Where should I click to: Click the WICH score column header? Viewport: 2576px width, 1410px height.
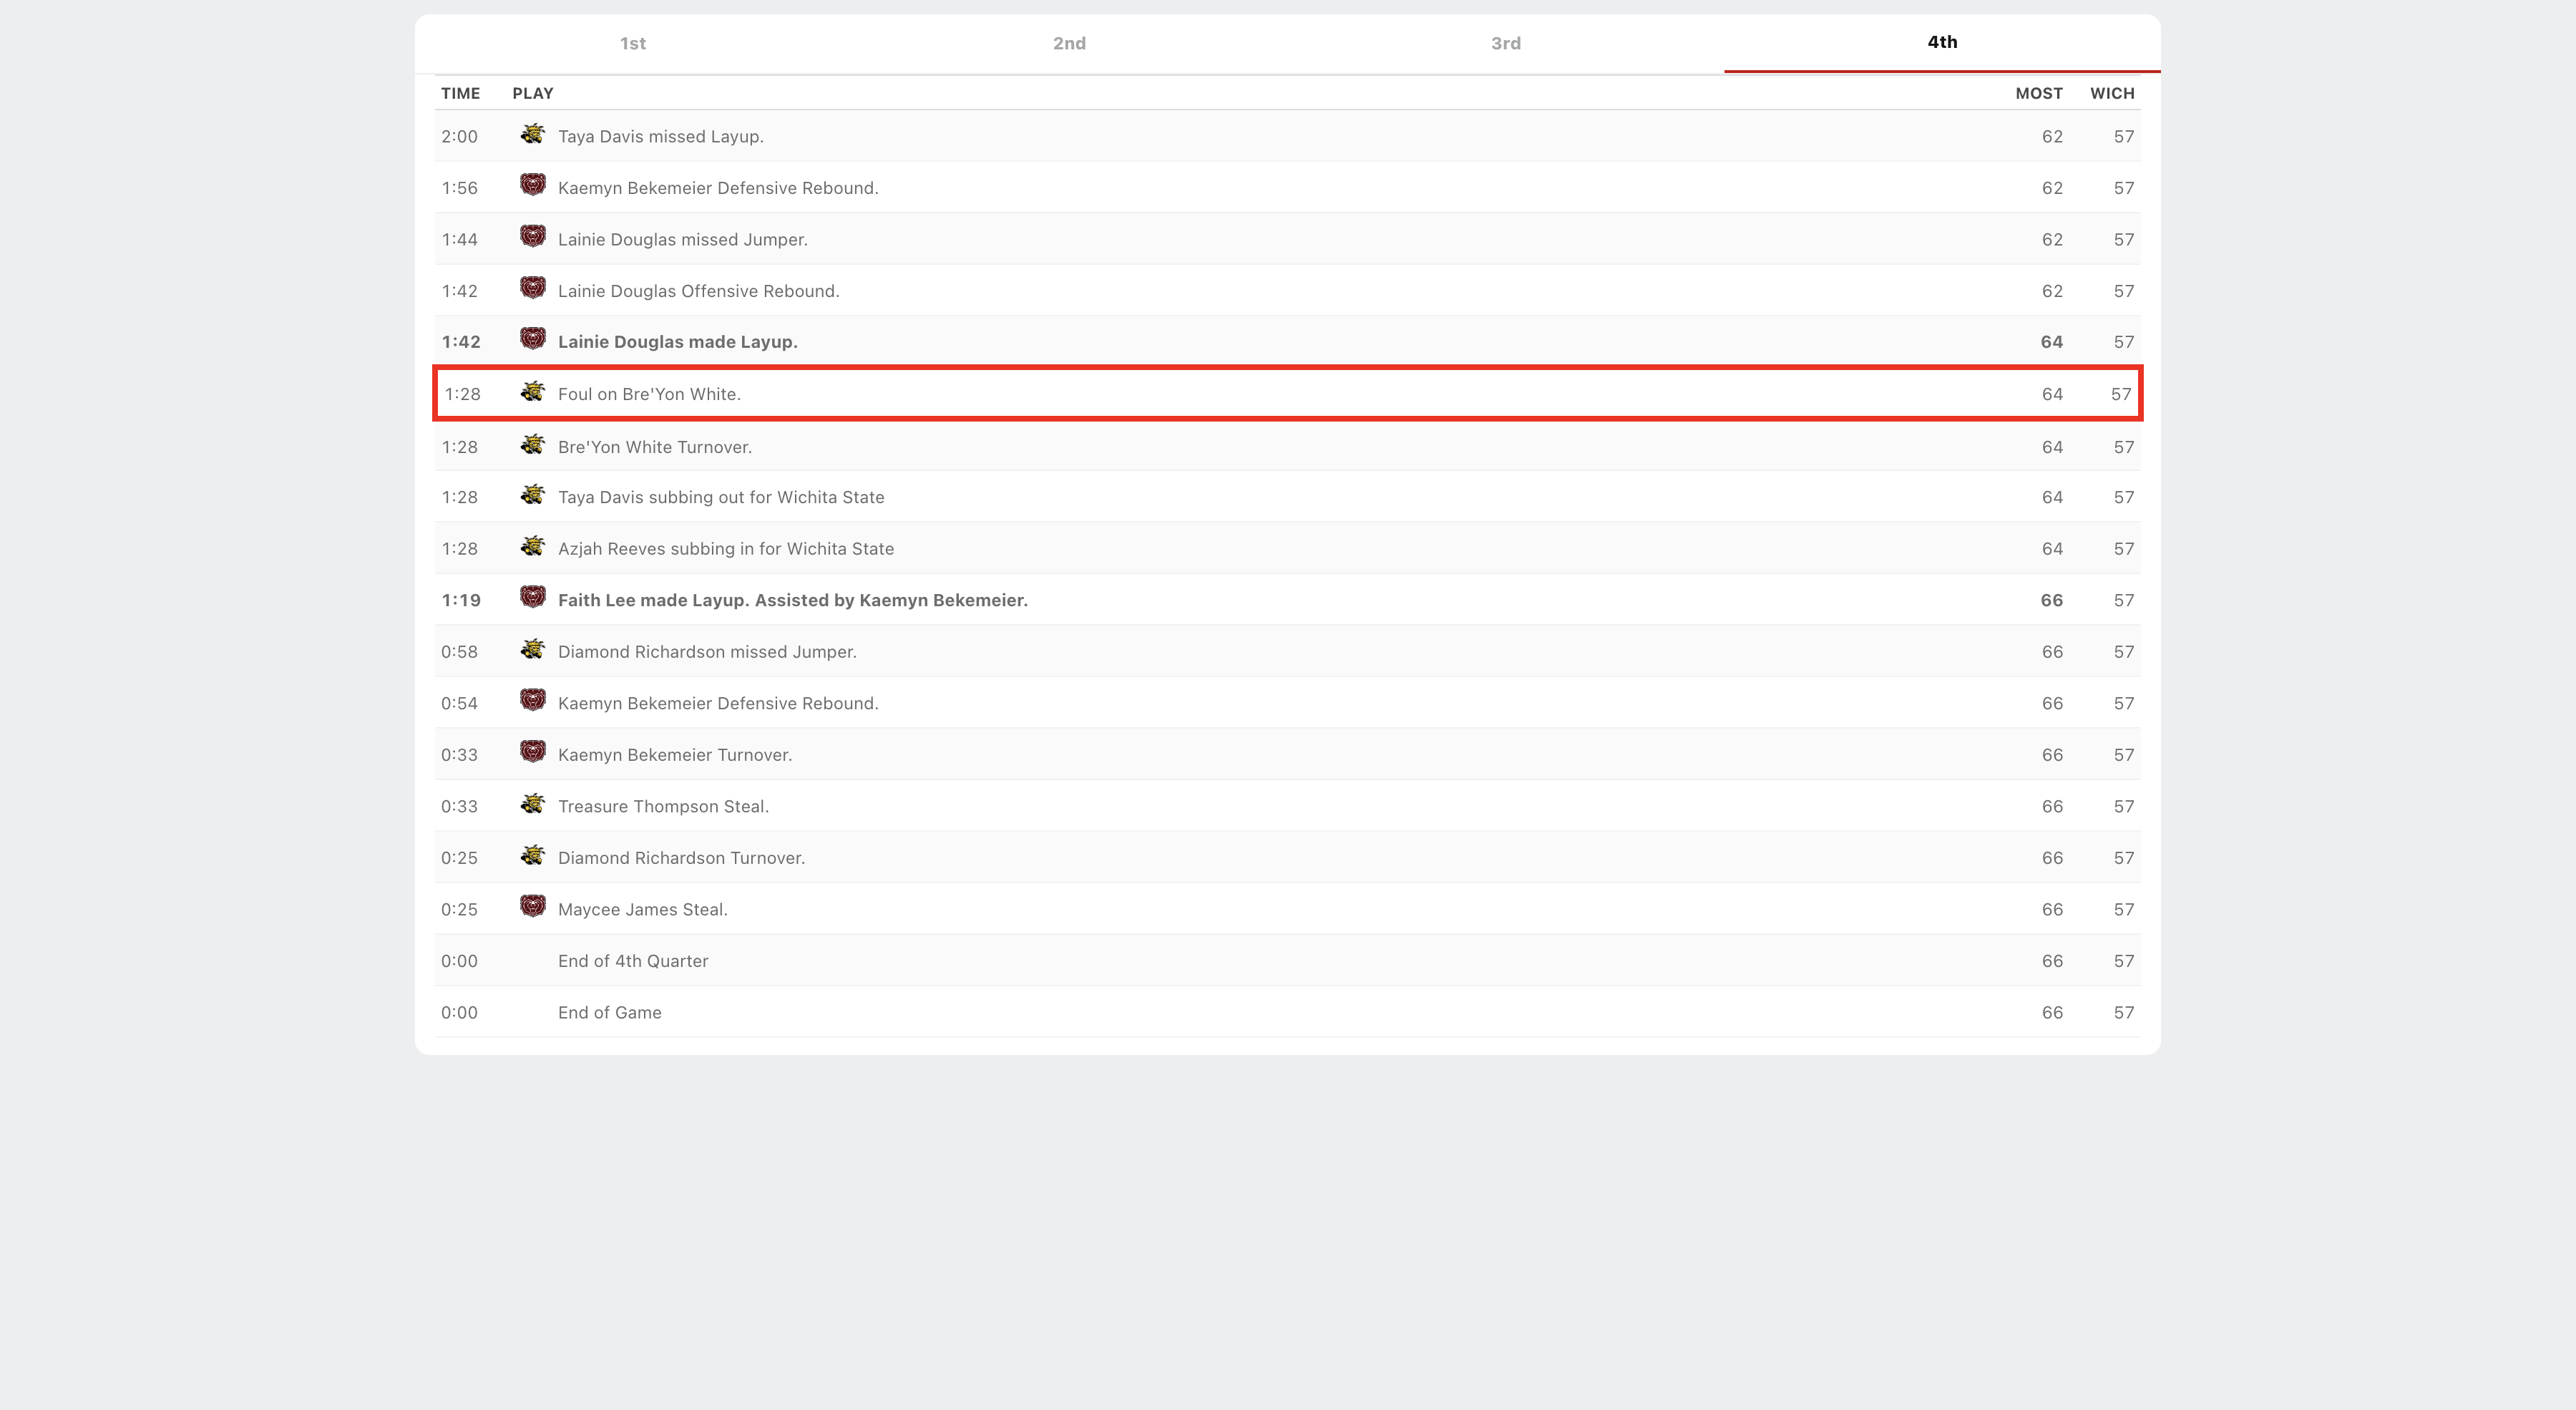(2111, 93)
